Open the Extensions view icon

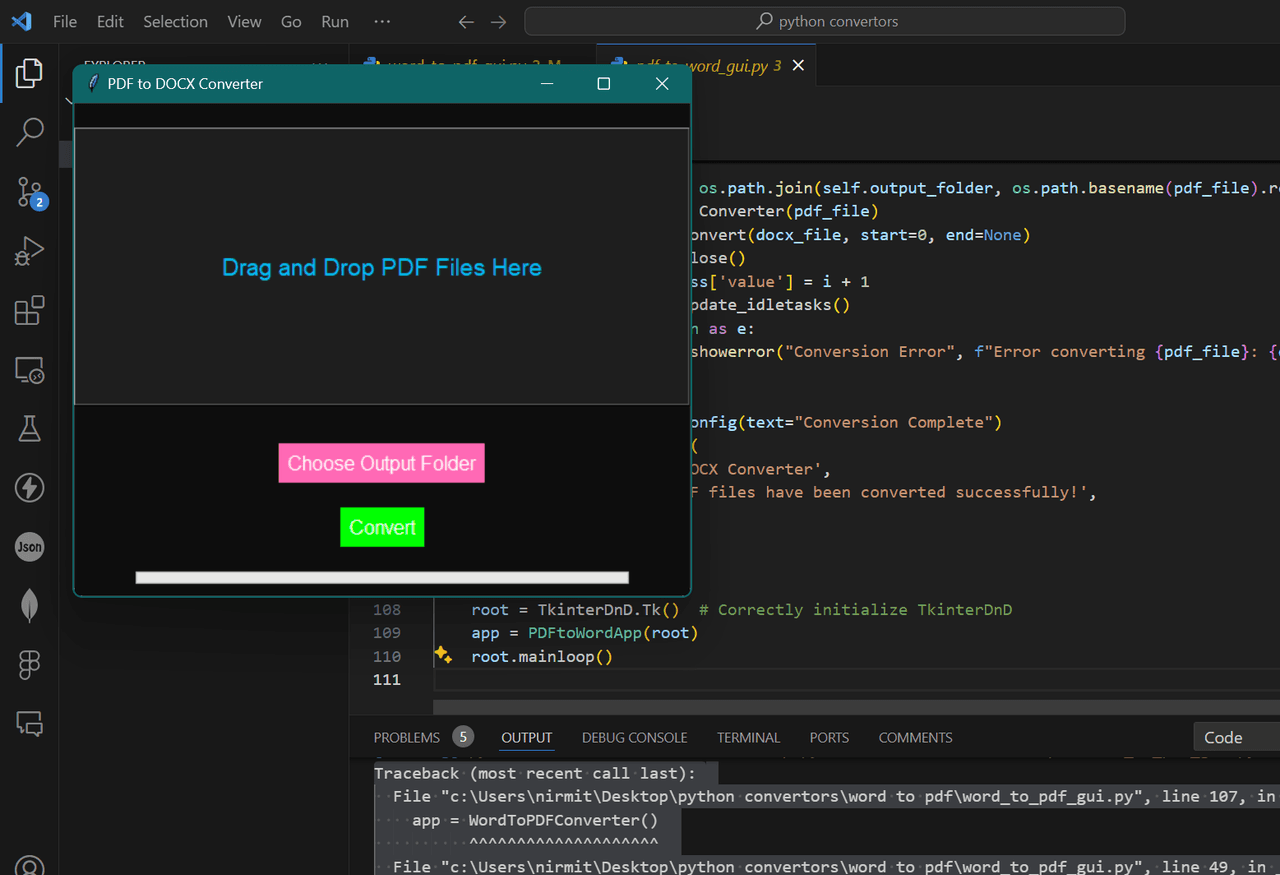[29, 311]
